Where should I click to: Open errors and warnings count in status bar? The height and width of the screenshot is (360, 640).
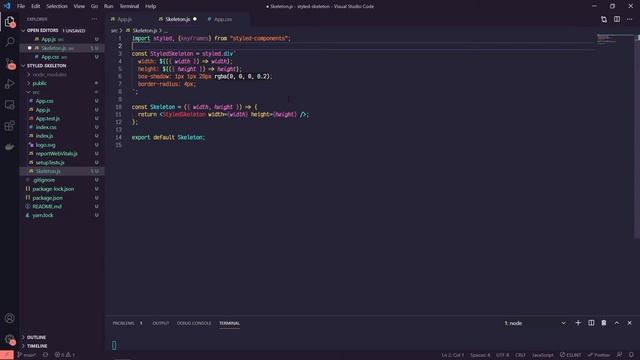click(65, 355)
